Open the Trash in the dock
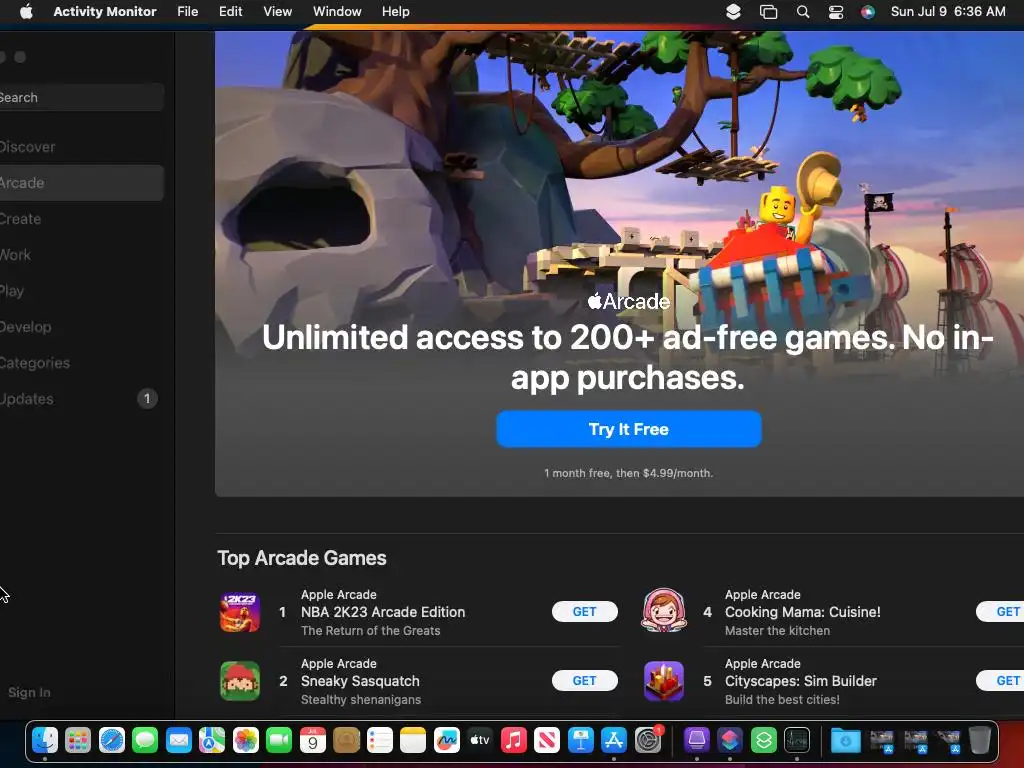 980,740
